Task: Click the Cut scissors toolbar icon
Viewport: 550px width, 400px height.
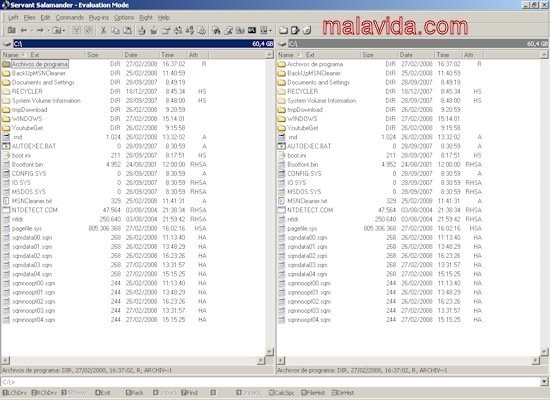Action: (x=103, y=31)
